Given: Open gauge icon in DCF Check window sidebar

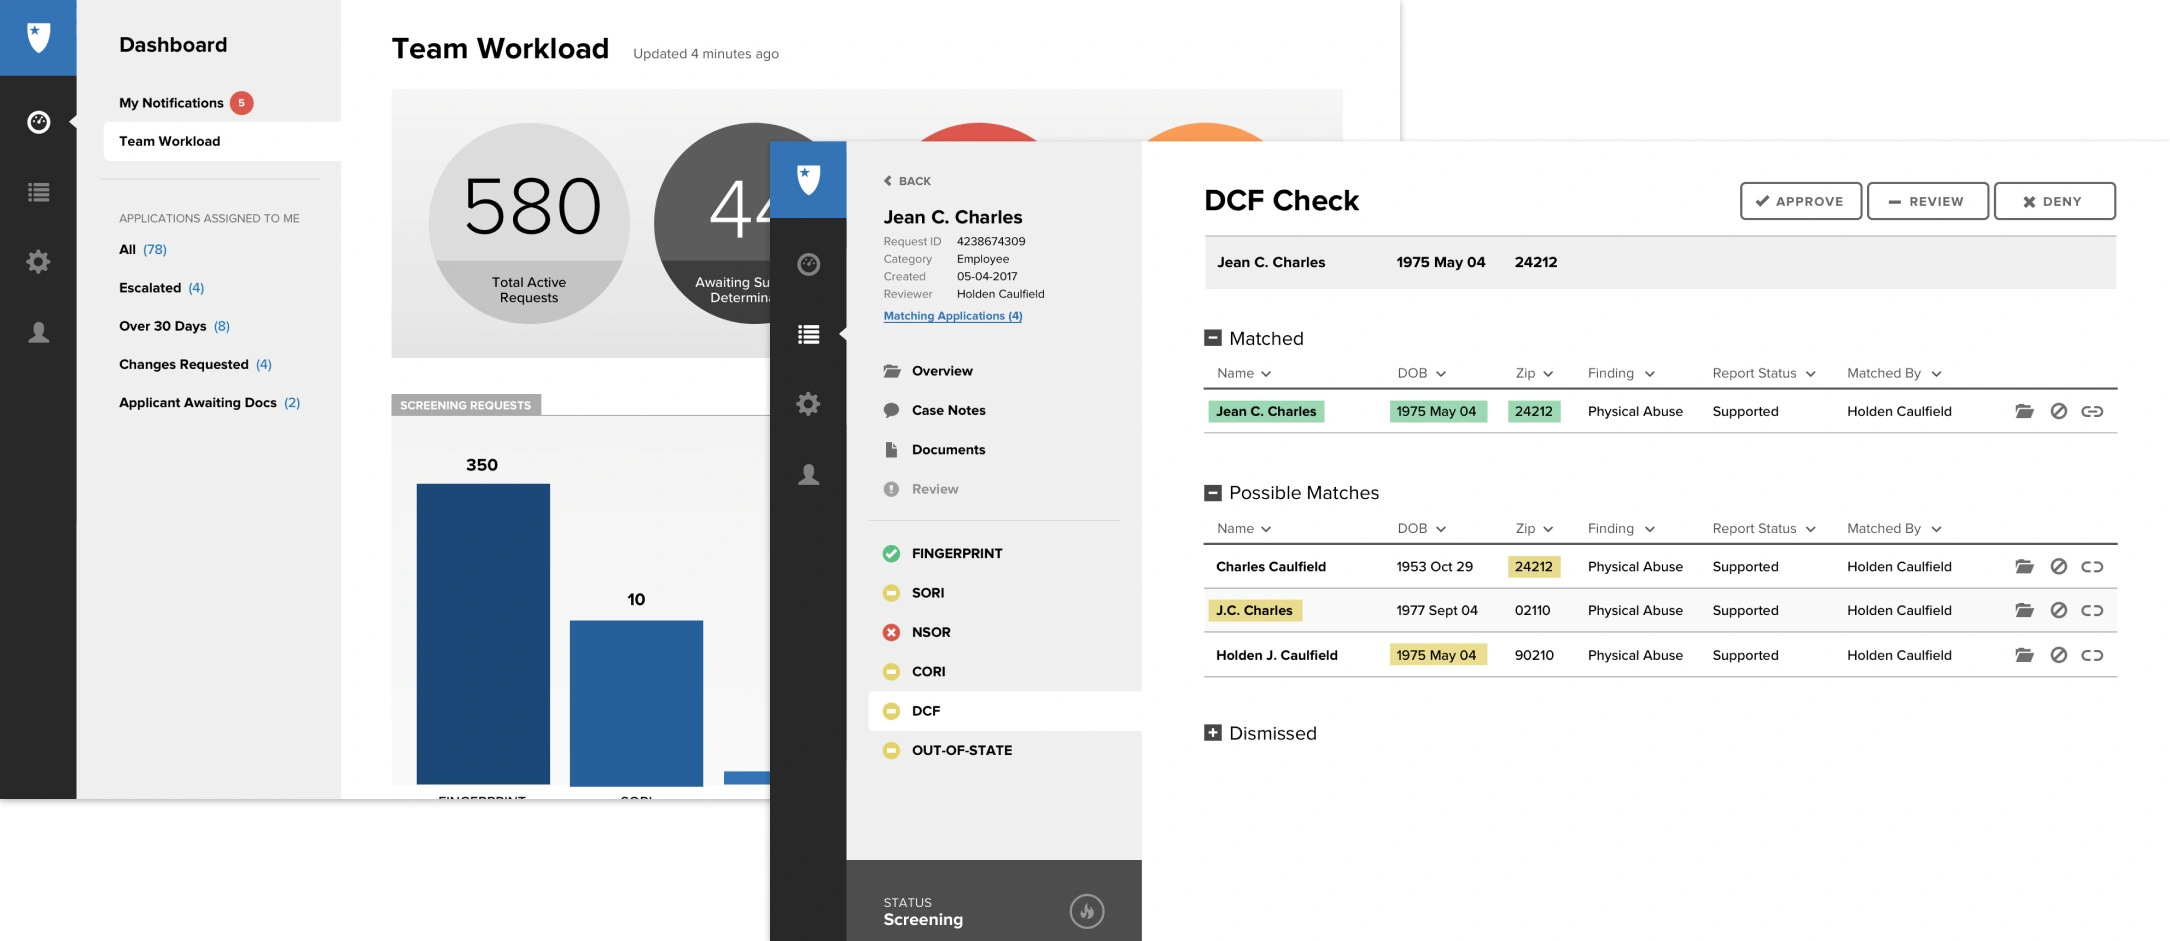Looking at the screenshot, I should 808,264.
